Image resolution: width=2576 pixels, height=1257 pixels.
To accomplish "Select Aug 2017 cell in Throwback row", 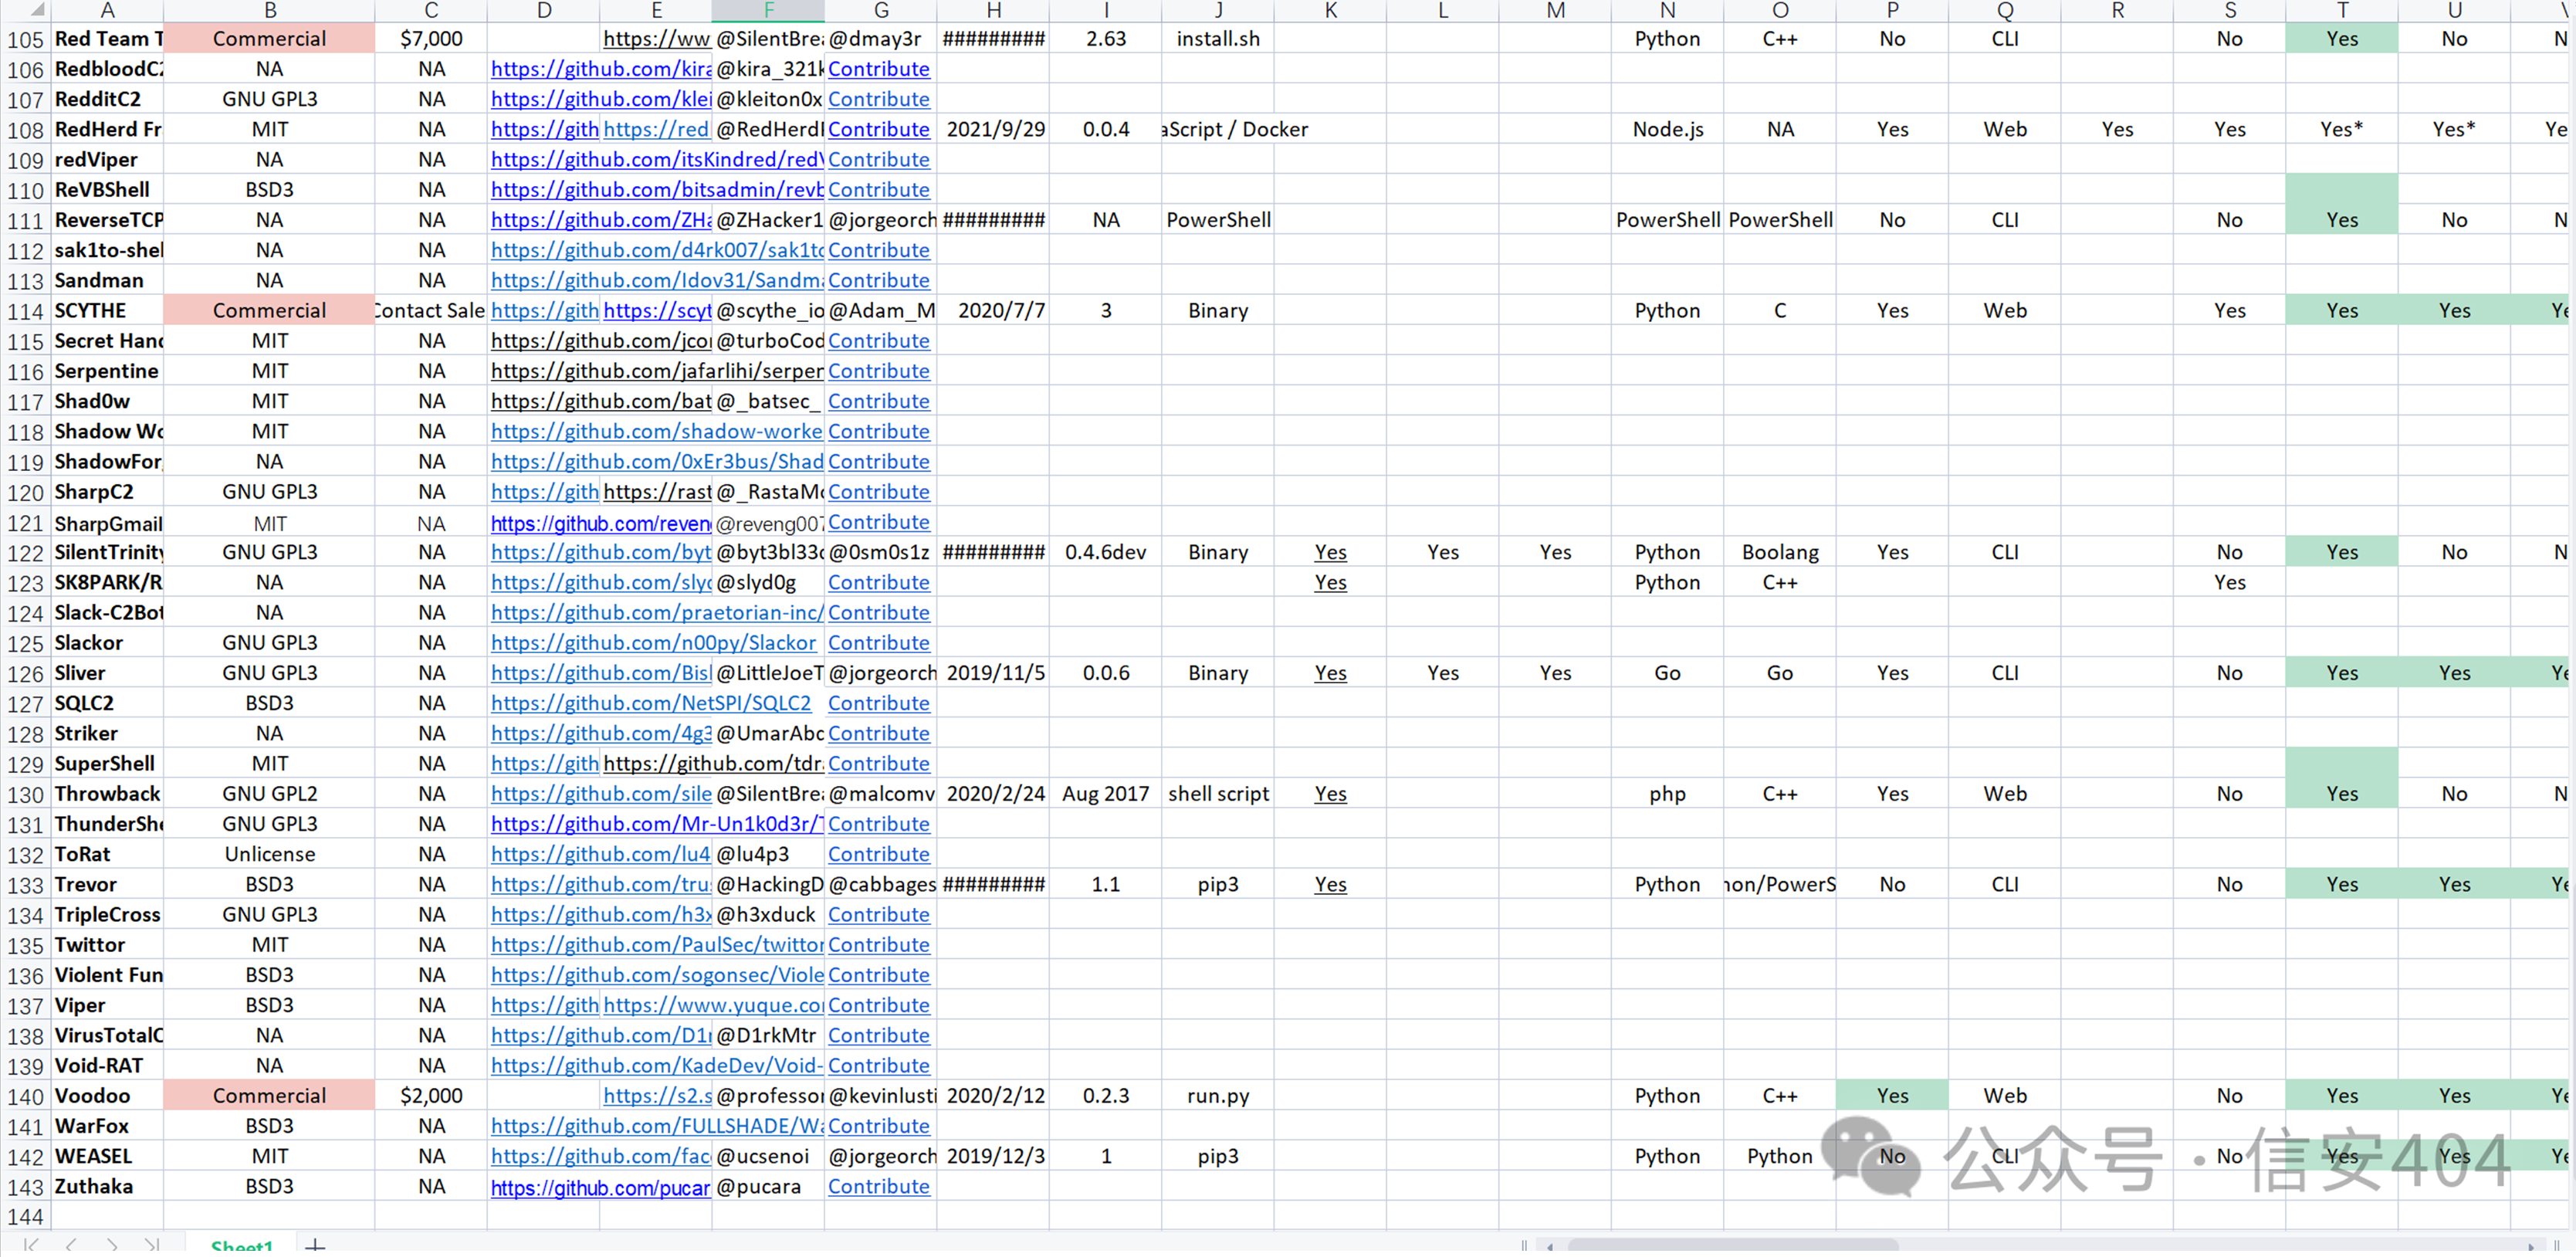I will pyautogui.click(x=1105, y=794).
